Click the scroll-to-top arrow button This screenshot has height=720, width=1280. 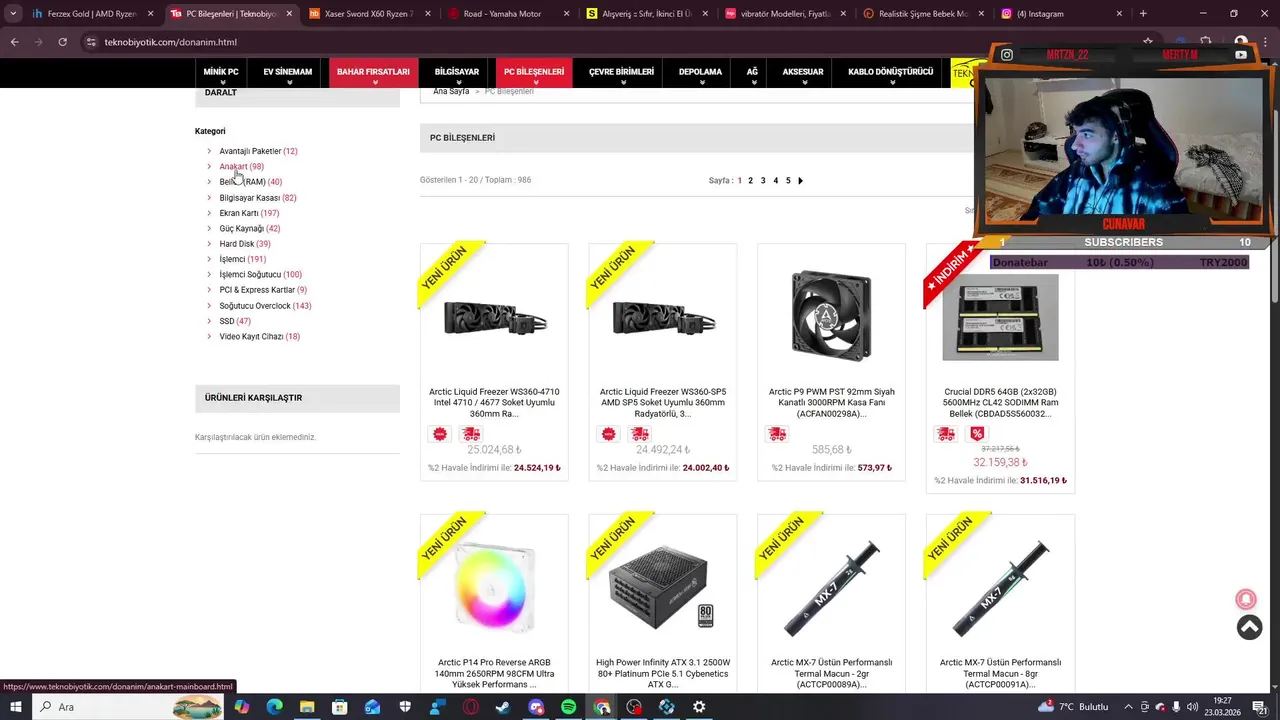pos(1249,627)
